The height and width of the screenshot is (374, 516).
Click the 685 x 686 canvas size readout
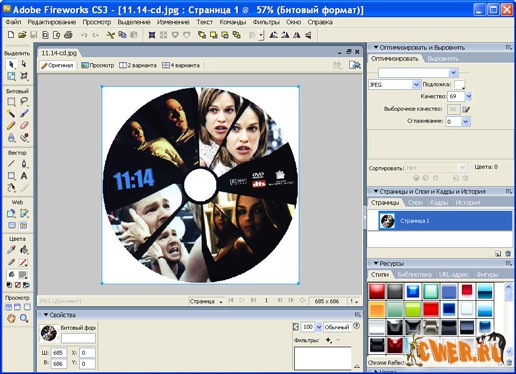pos(327,301)
